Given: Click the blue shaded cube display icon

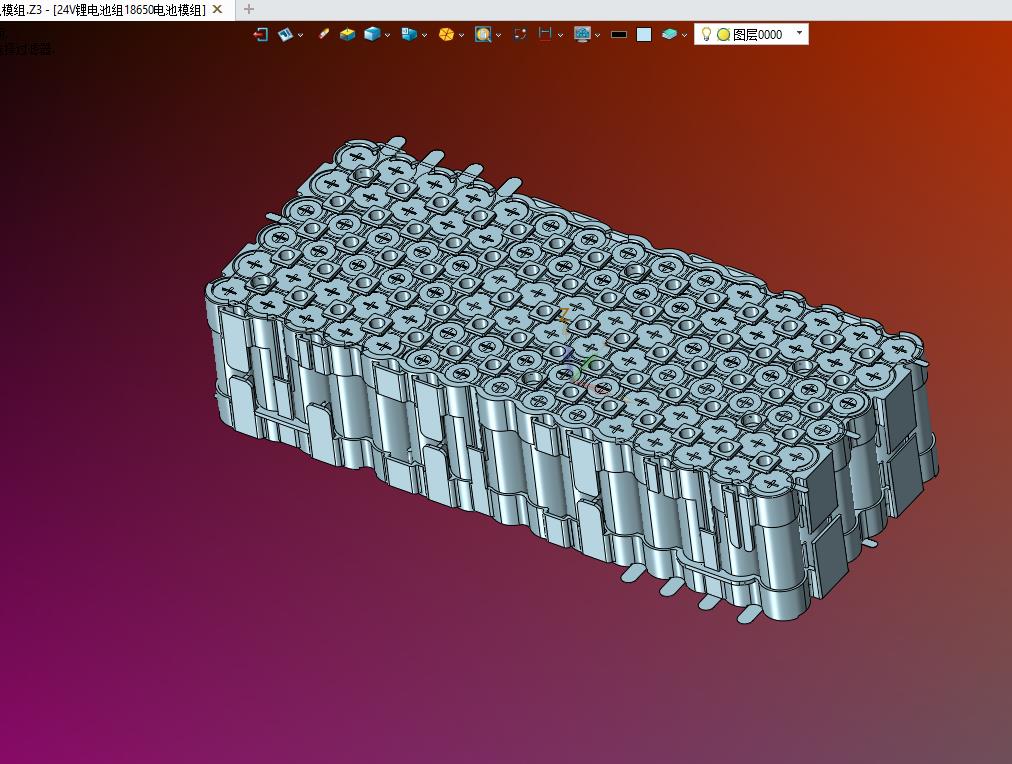Looking at the screenshot, I should [x=372, y=34].
